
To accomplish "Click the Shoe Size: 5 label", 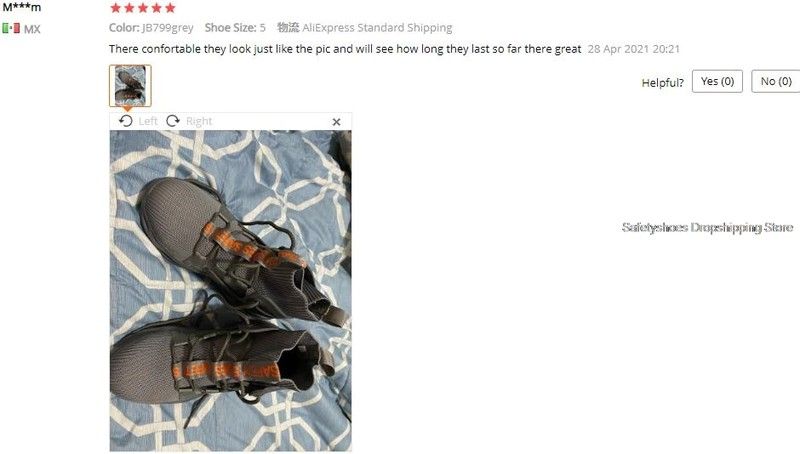I will click(235, 28).
